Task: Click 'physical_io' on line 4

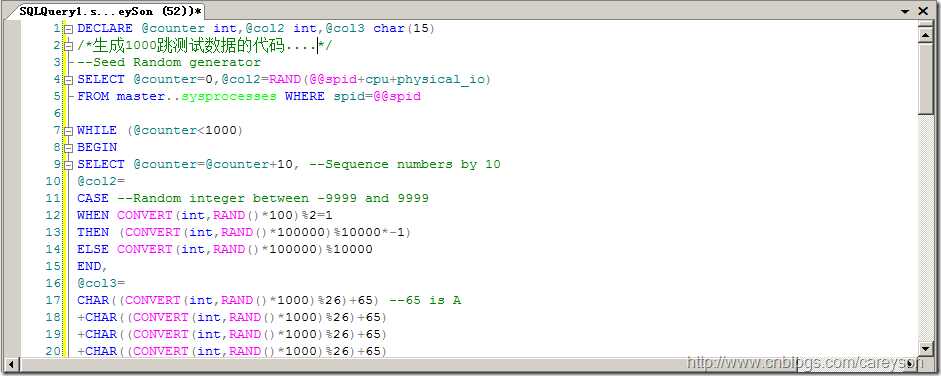Action: coord(441,79)
